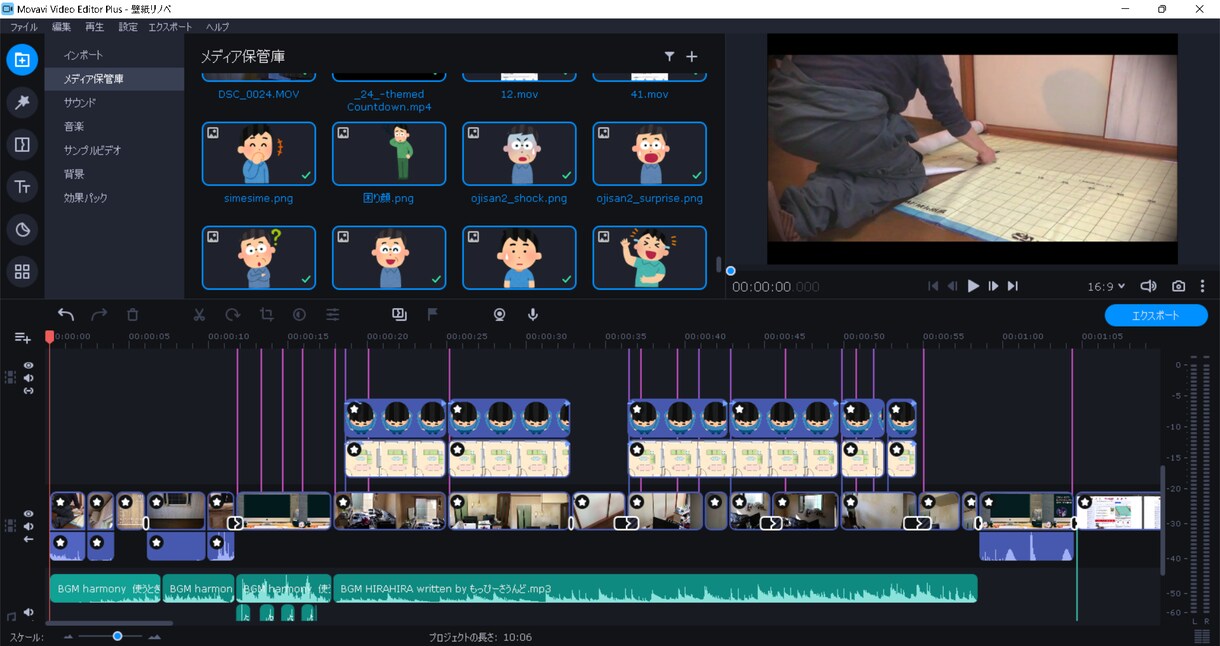The image size is (1220, 646).
Task: Open the more tools grid tab
Action: pyautogui.click(x=22, y=272)
